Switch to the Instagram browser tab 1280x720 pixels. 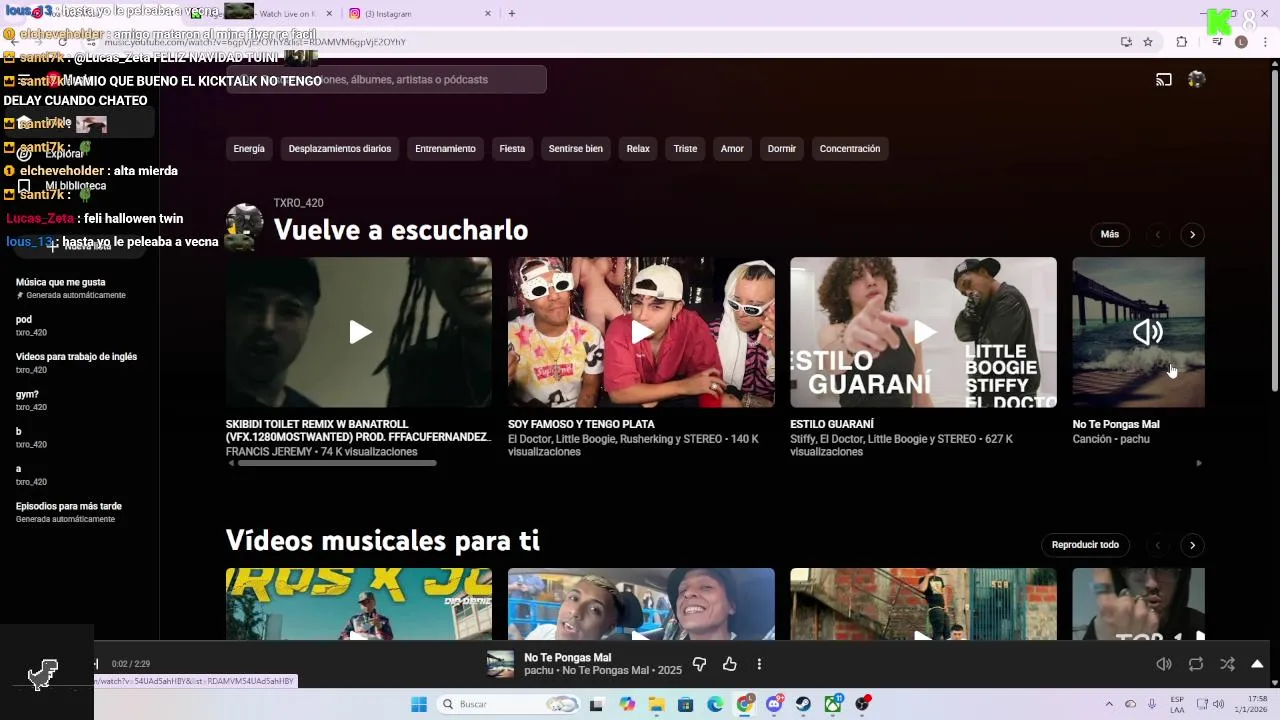pyautogui.click(x=420, y=14)
